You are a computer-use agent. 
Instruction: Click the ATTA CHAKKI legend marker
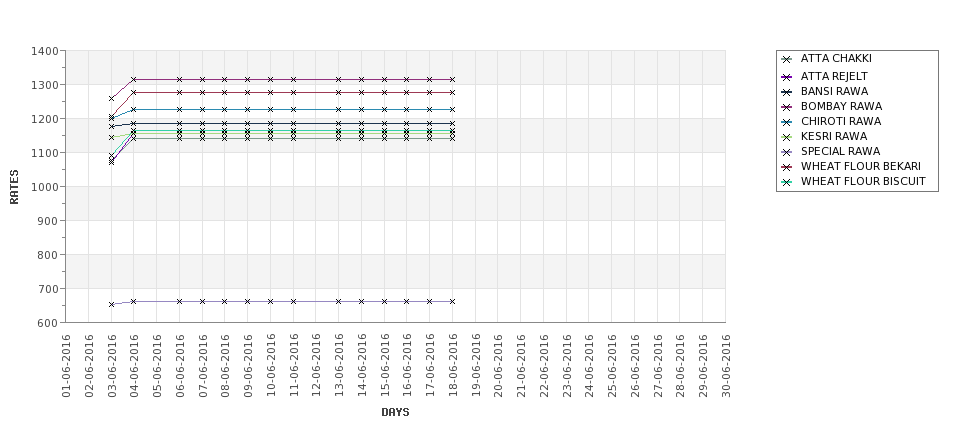click(787, 59)
